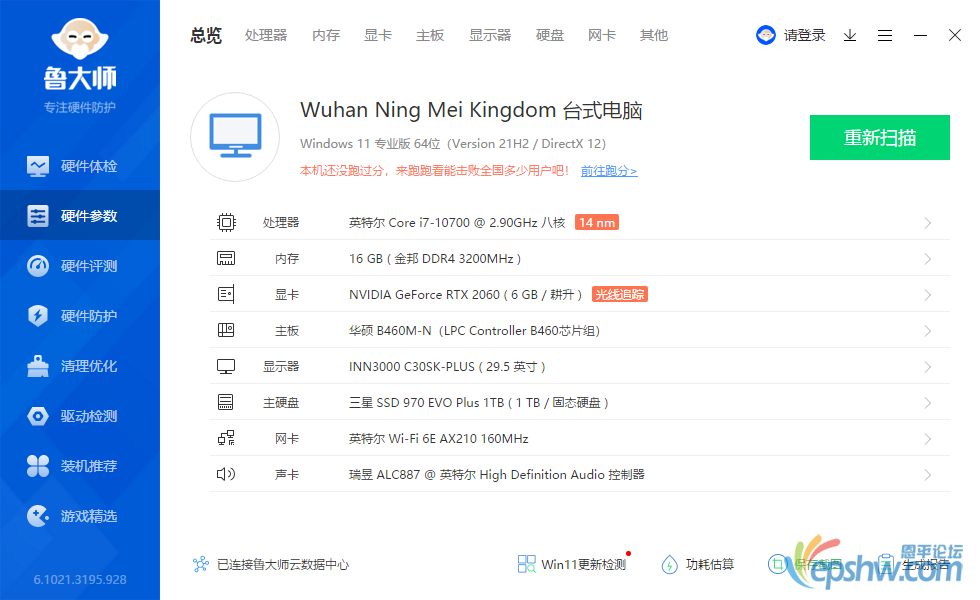The image size is (980, 600).
Task: Click the green 重新扫描 button
Action: [x=880, y=138]
